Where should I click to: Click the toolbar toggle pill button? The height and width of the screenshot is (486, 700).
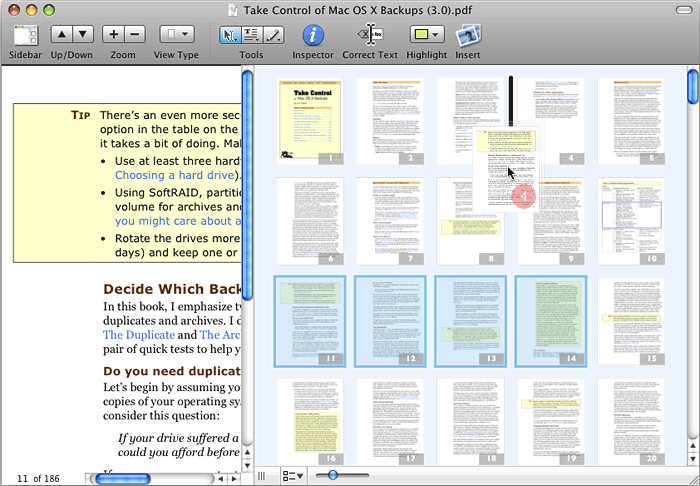(x=684, y=10)
